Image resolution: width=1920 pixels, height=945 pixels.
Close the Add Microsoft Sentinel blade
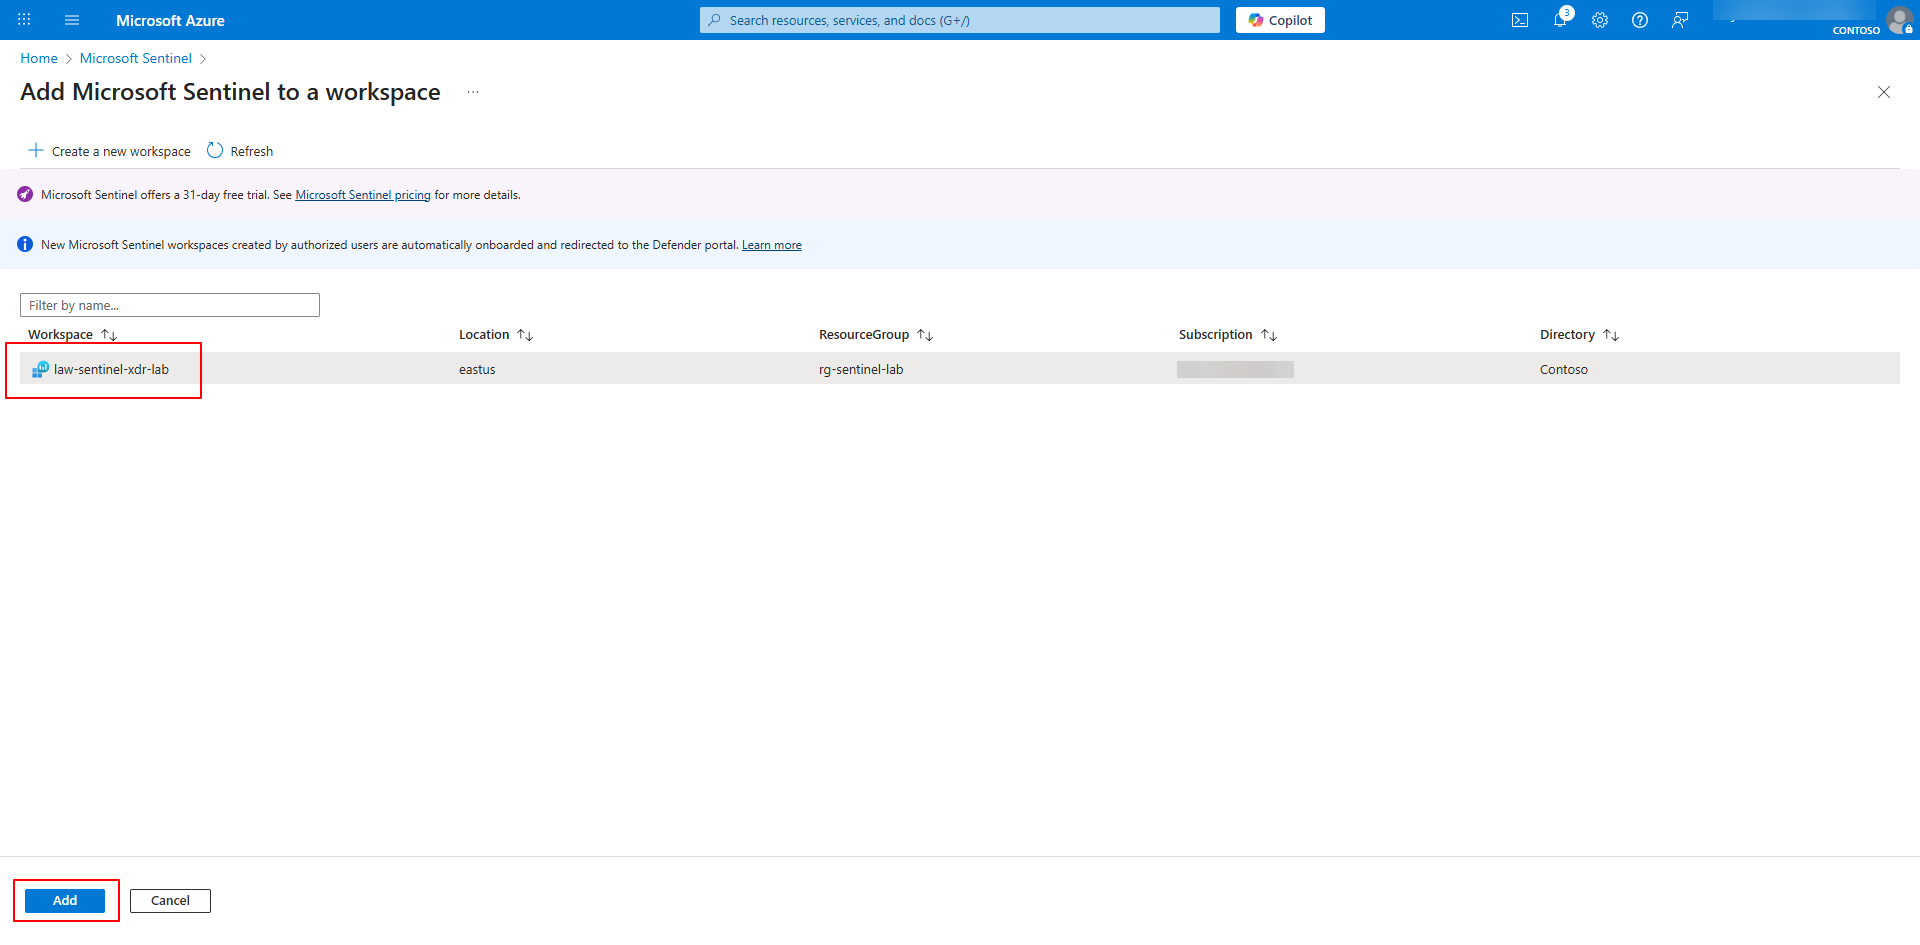click(1884, 92)
